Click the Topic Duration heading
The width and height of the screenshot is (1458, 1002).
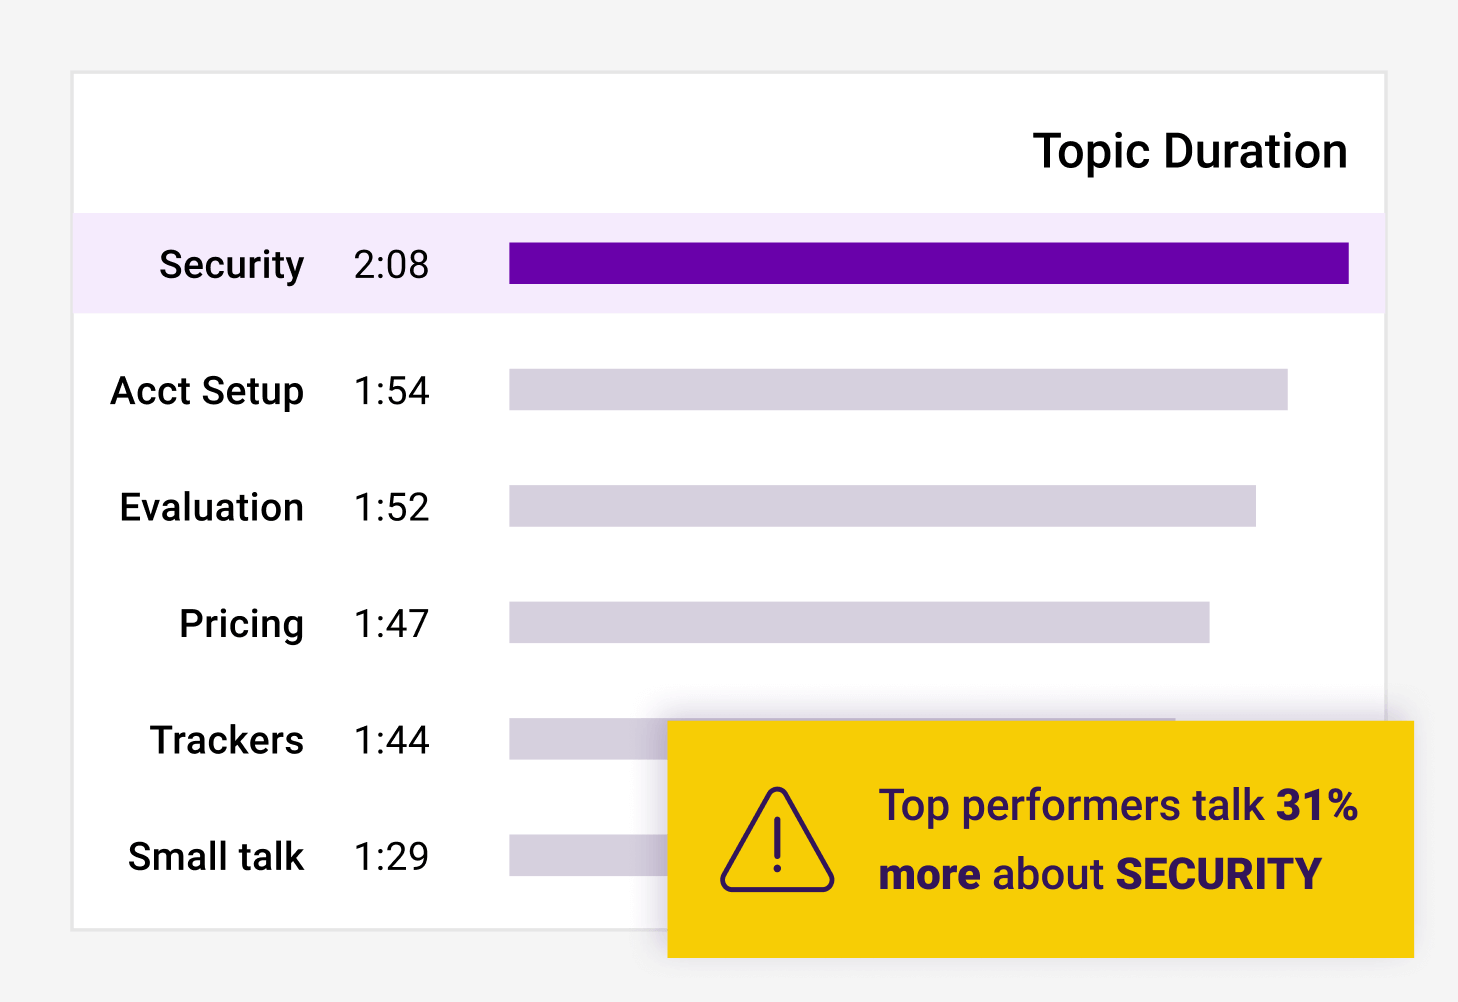[1190, 152]
